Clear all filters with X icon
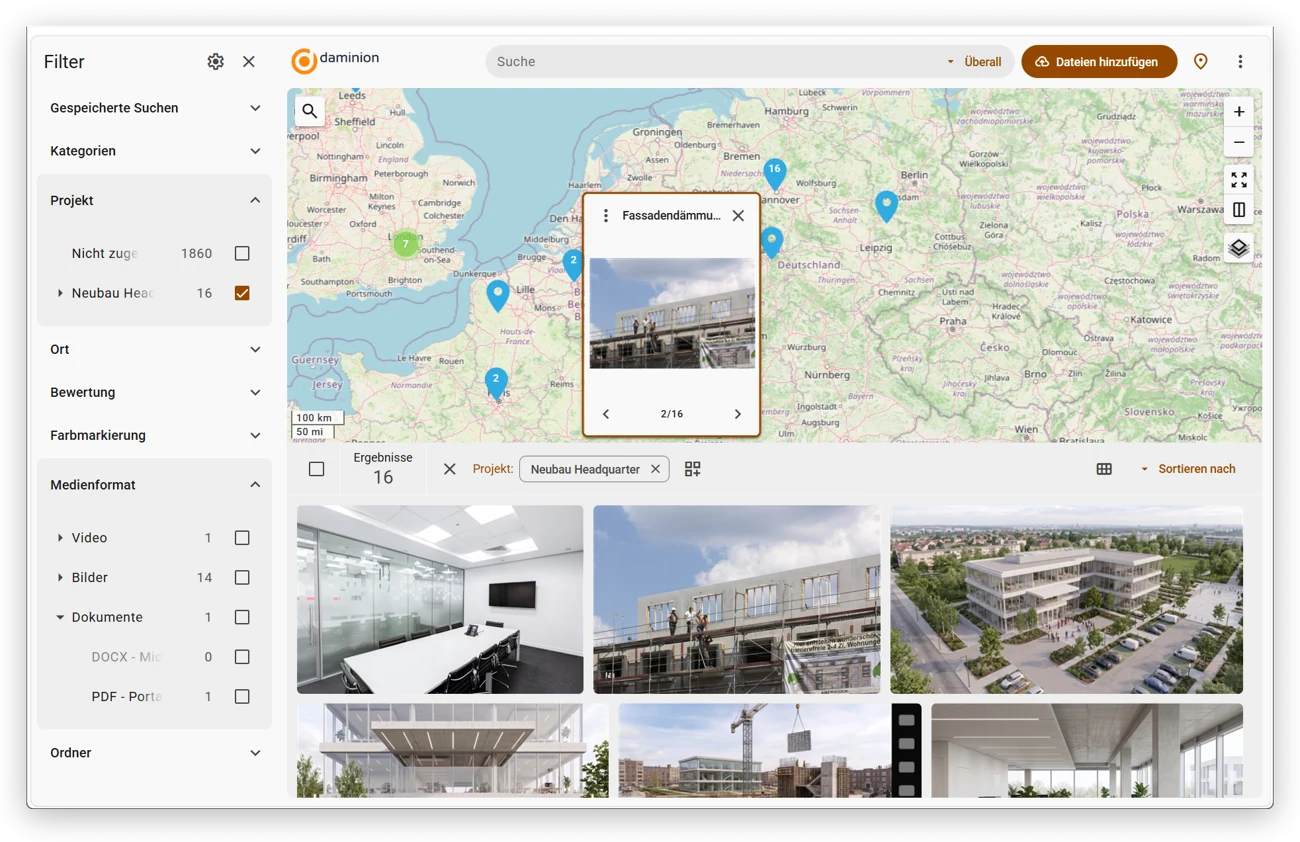The width and height of the screenshot is (1300, 842). (x=450, y=469)
